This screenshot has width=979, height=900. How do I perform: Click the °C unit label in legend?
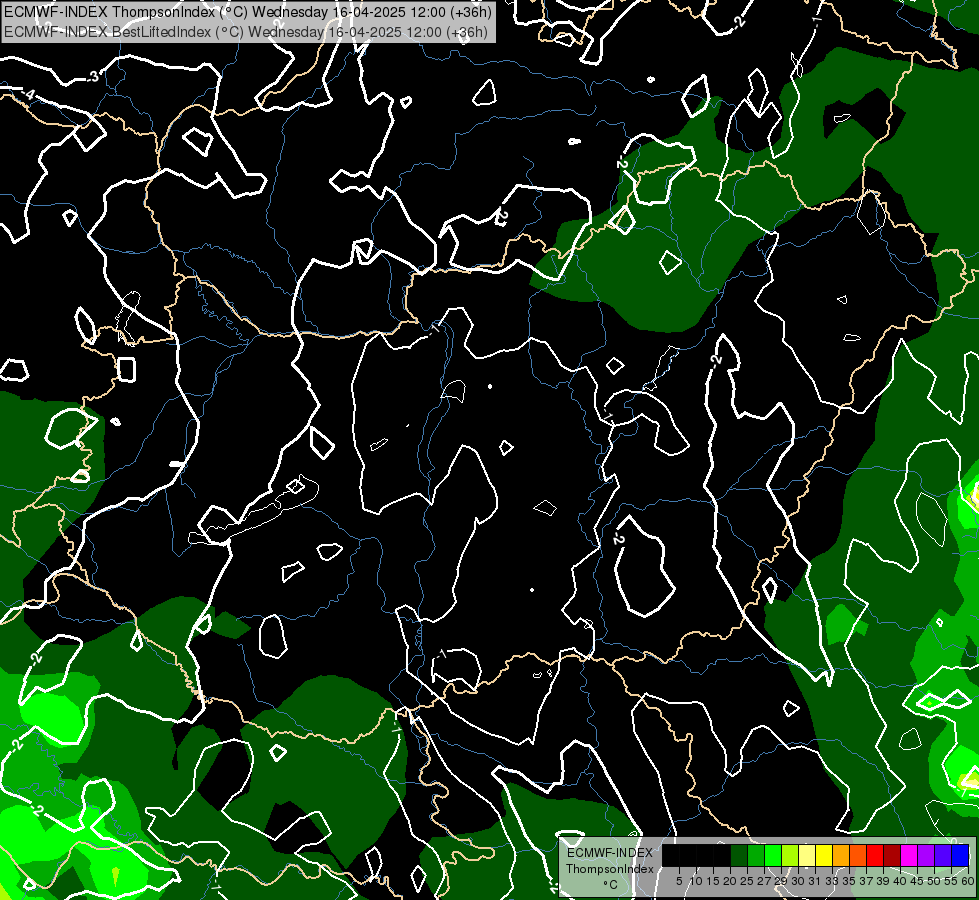point(611,885)
